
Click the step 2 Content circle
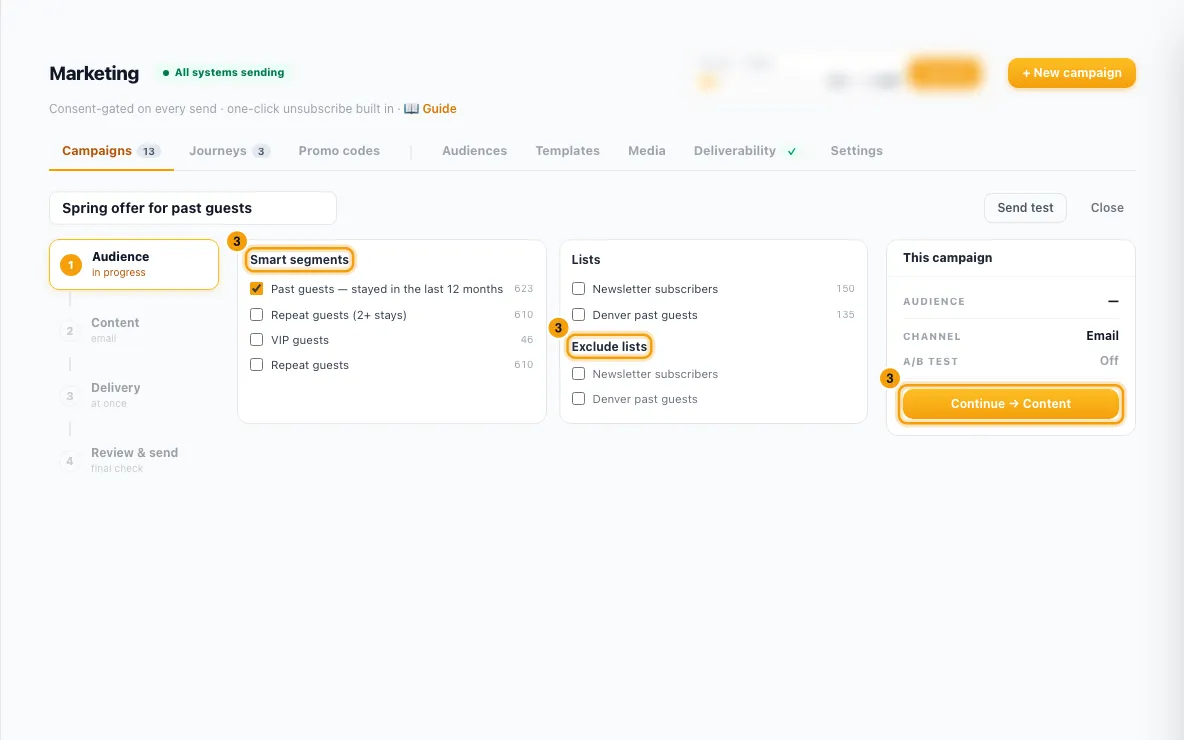point(69,331)
